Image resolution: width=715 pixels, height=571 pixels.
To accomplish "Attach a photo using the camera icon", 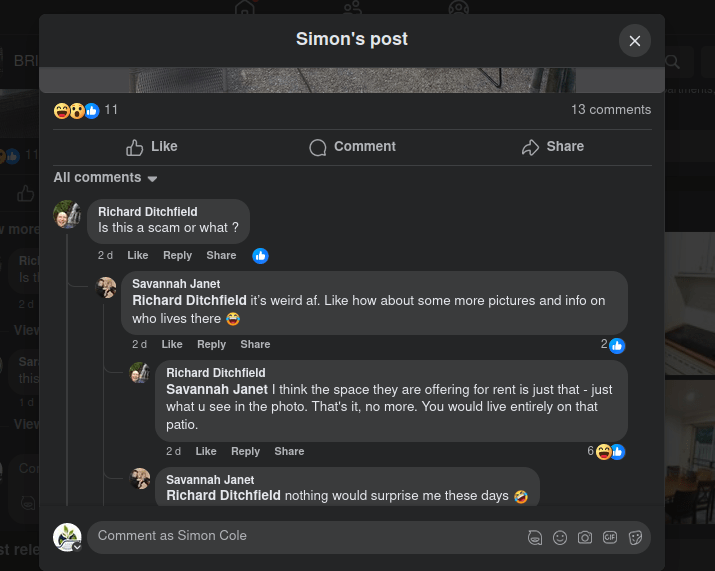I will click(x=585, y=538).
